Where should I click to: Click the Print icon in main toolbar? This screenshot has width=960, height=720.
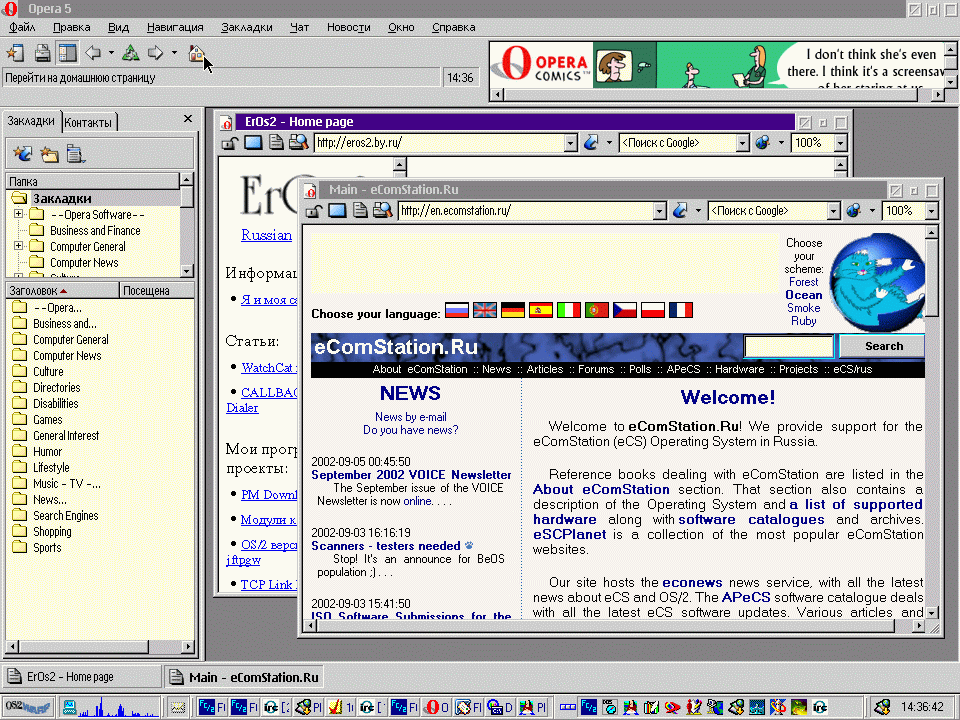click(42, 53)
